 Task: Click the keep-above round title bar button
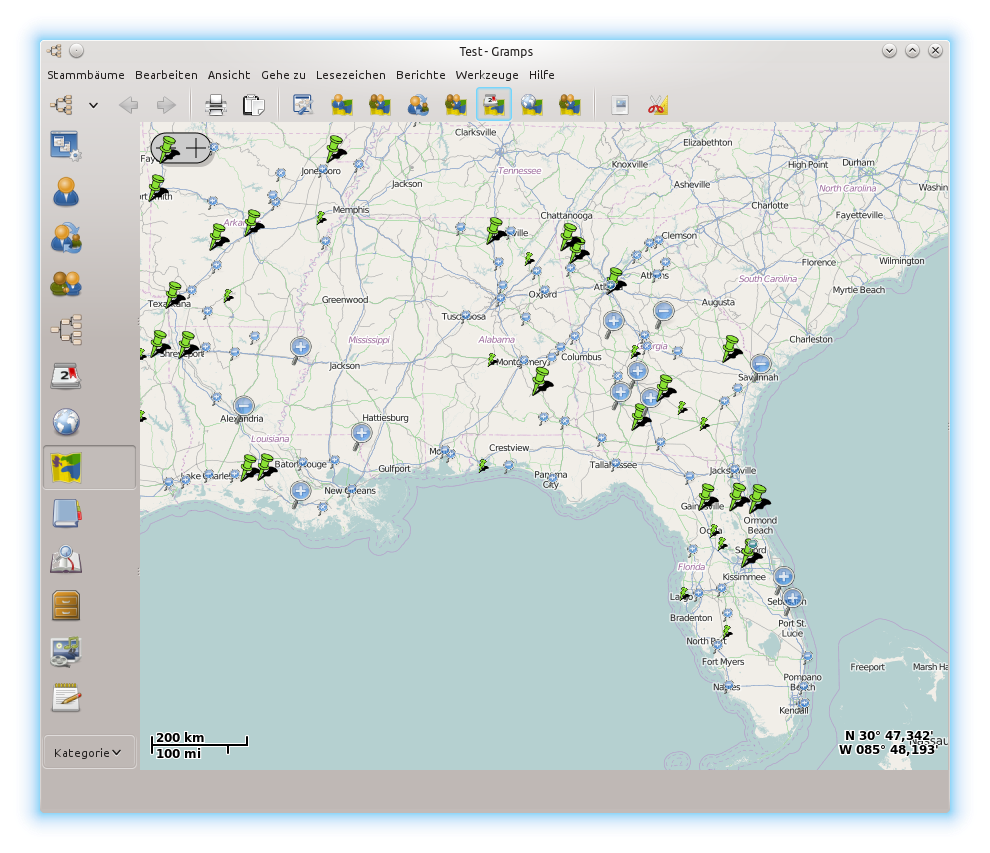76,51
